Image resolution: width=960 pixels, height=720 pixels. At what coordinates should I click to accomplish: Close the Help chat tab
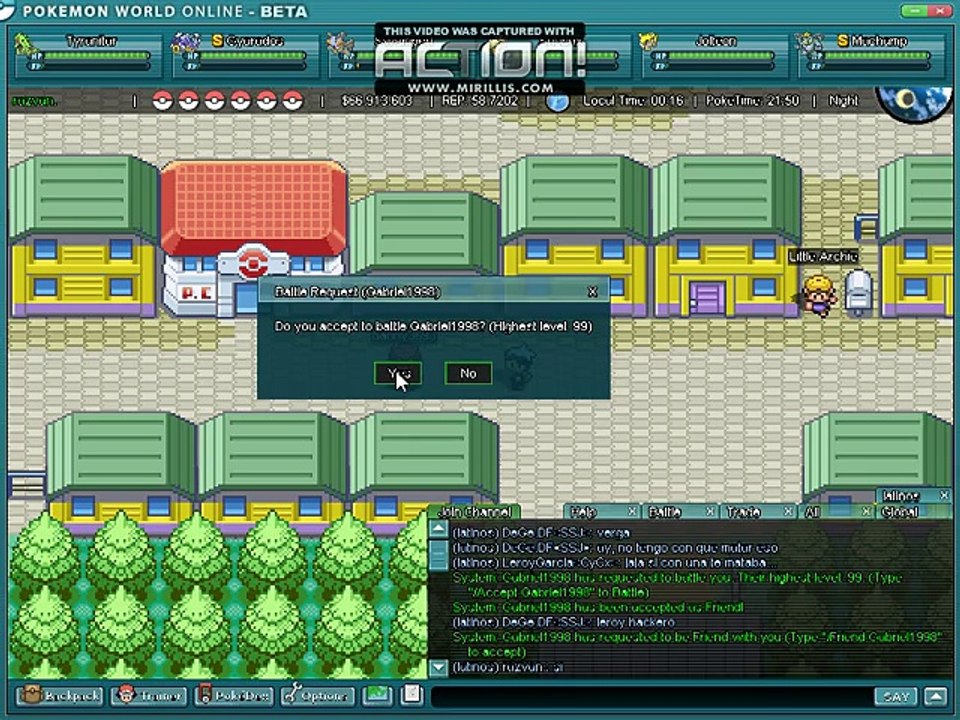[632, 511]
